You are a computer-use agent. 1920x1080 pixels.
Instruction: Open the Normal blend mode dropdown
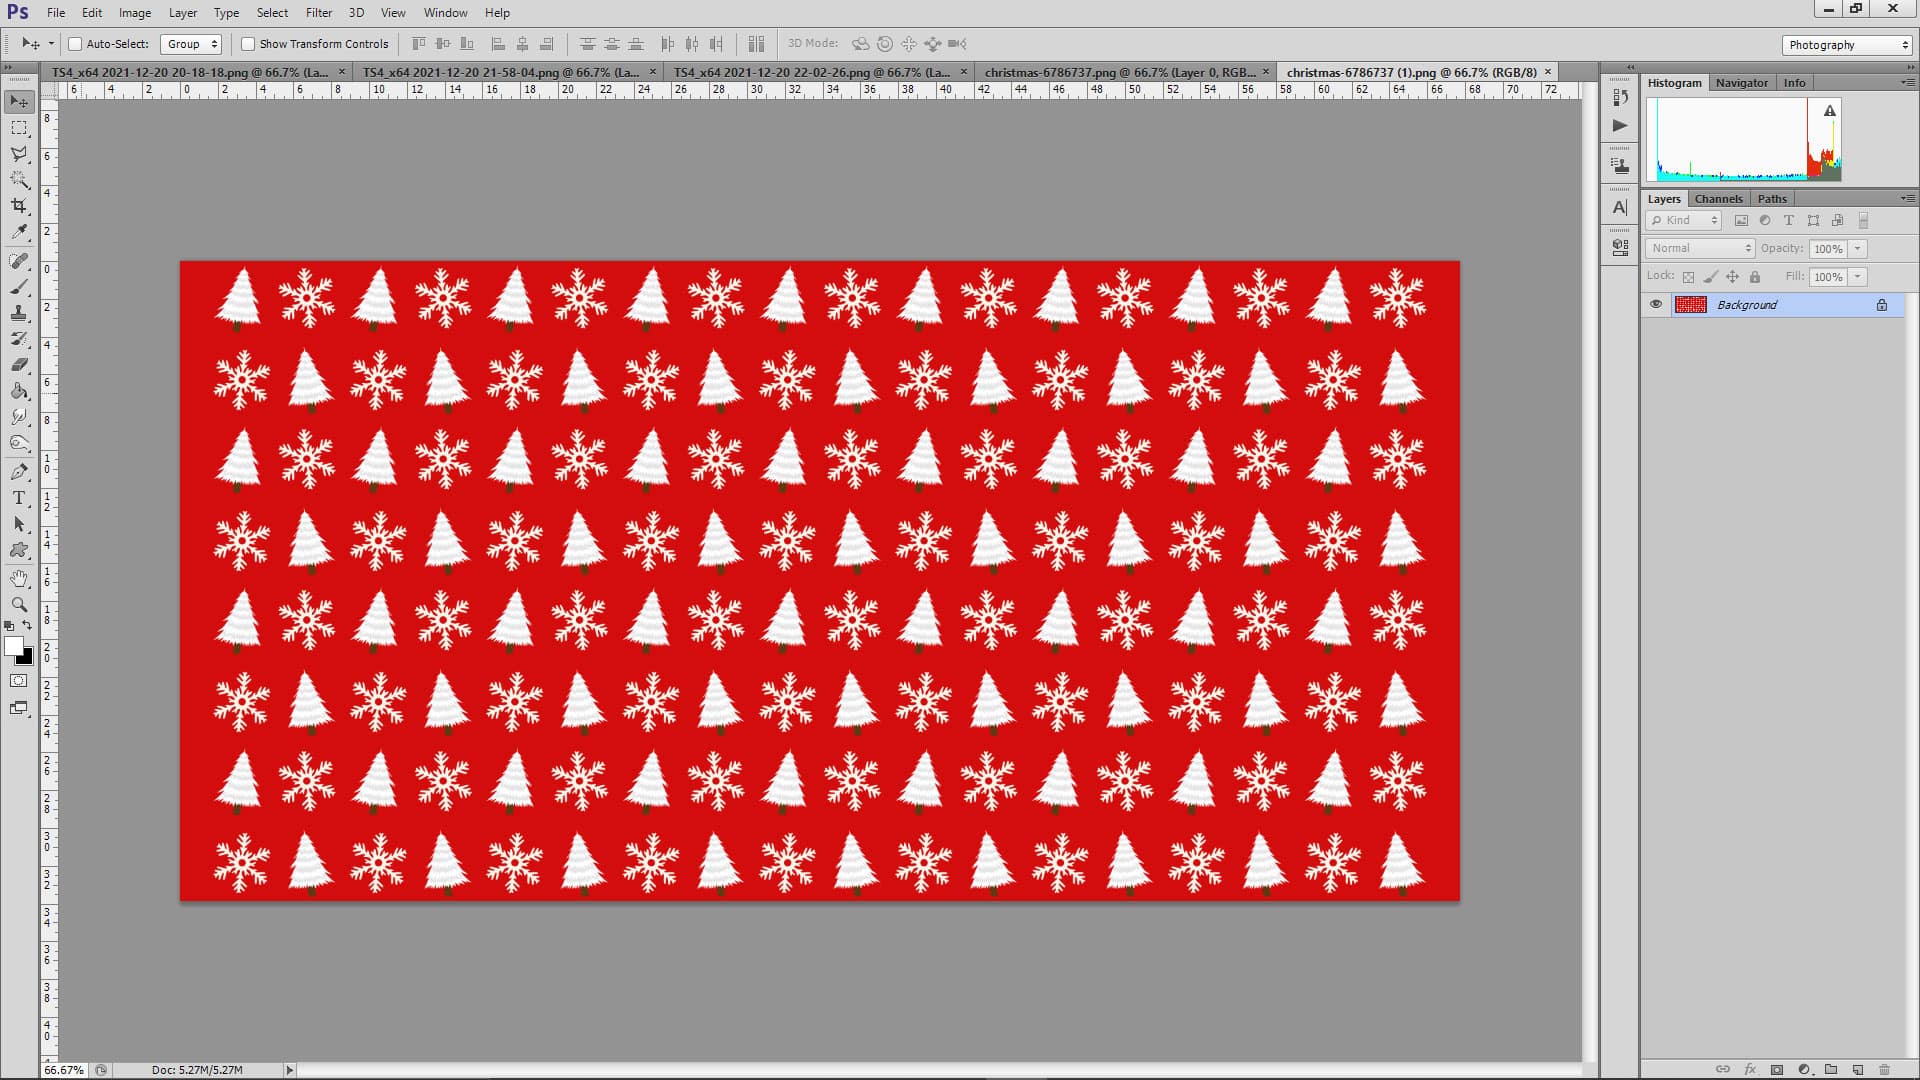(1700, 248)
